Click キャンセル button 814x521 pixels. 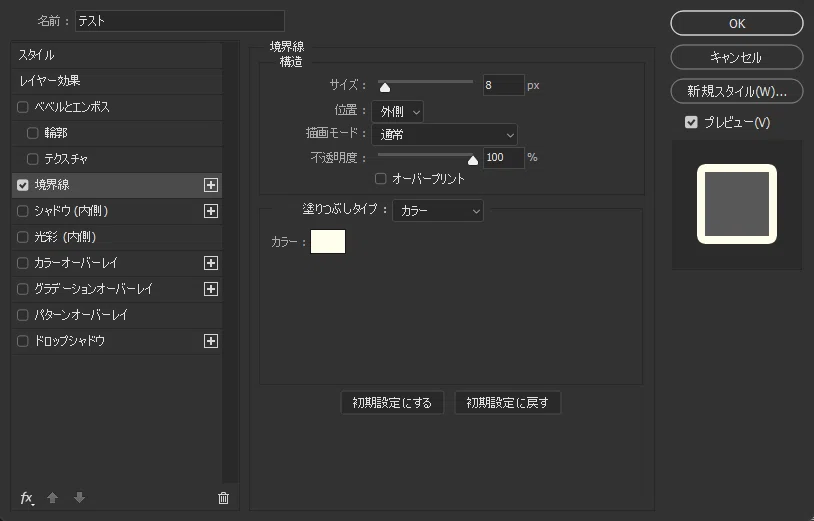(x=737, y=57)
